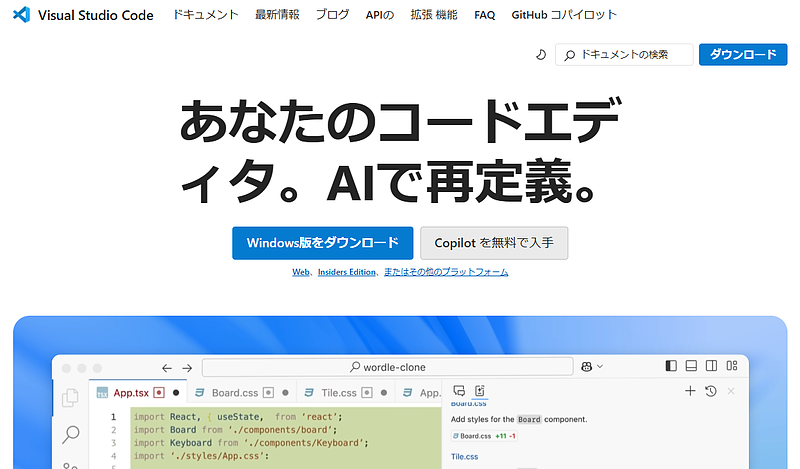Click the Windows版をダウンロード button
Viewport: 800px width, 469px height.
pyautogui.click(x=322, y=243)
